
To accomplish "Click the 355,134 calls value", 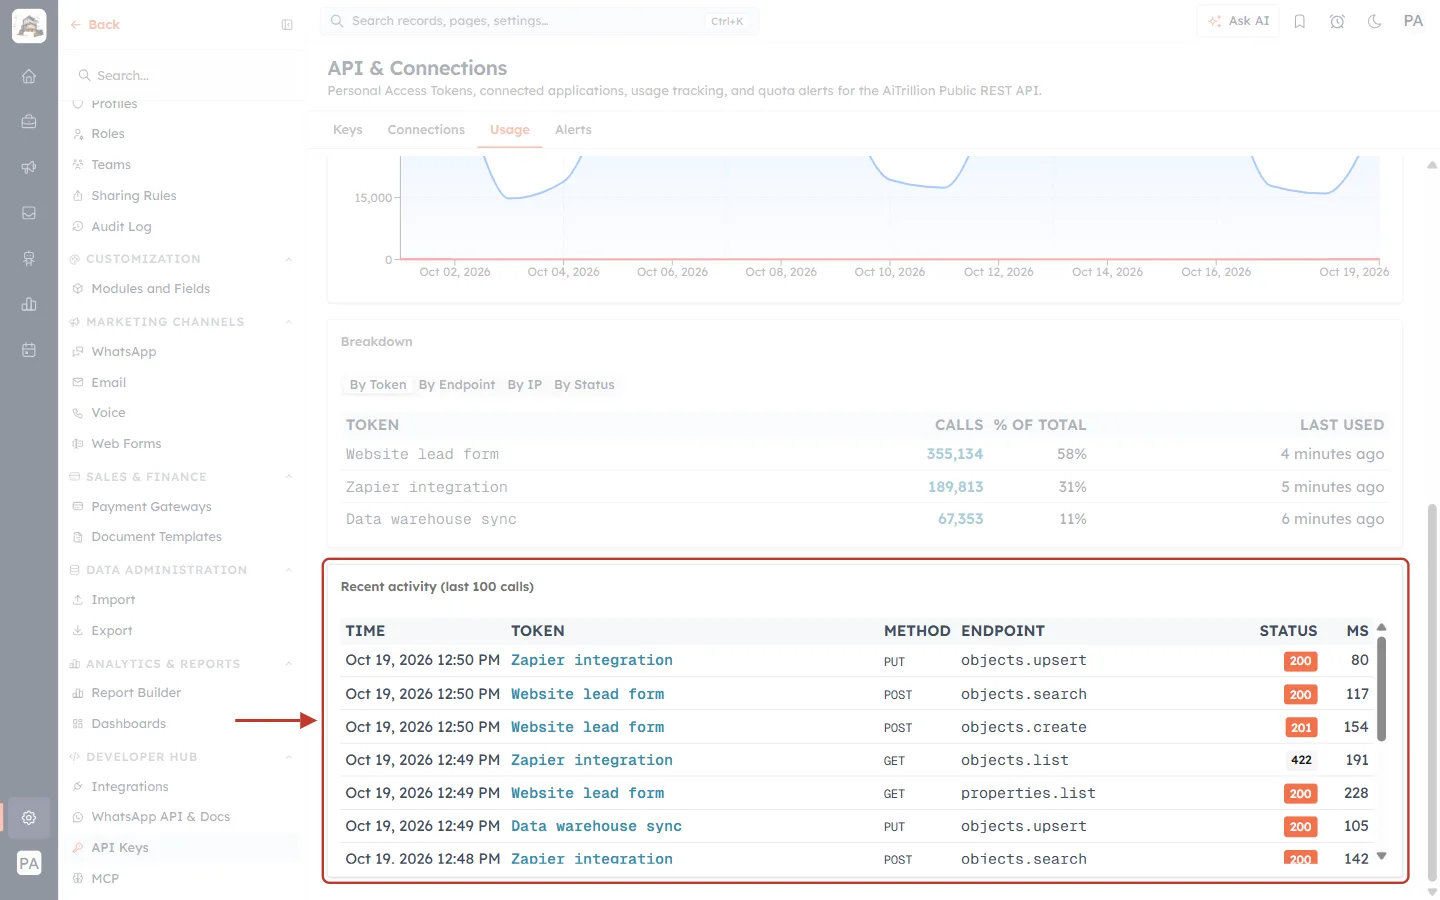I will pyautogui.click(x=955, y=454).
